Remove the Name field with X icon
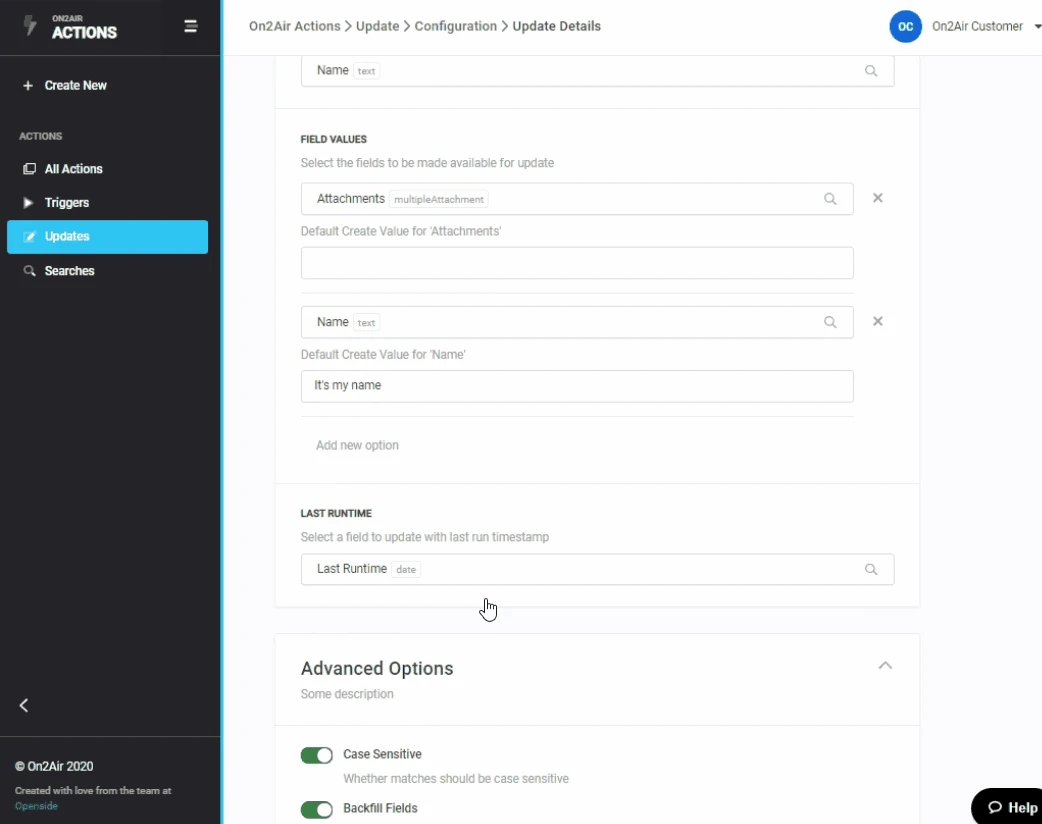1042x824 pixels. click(x=877, y=322)
